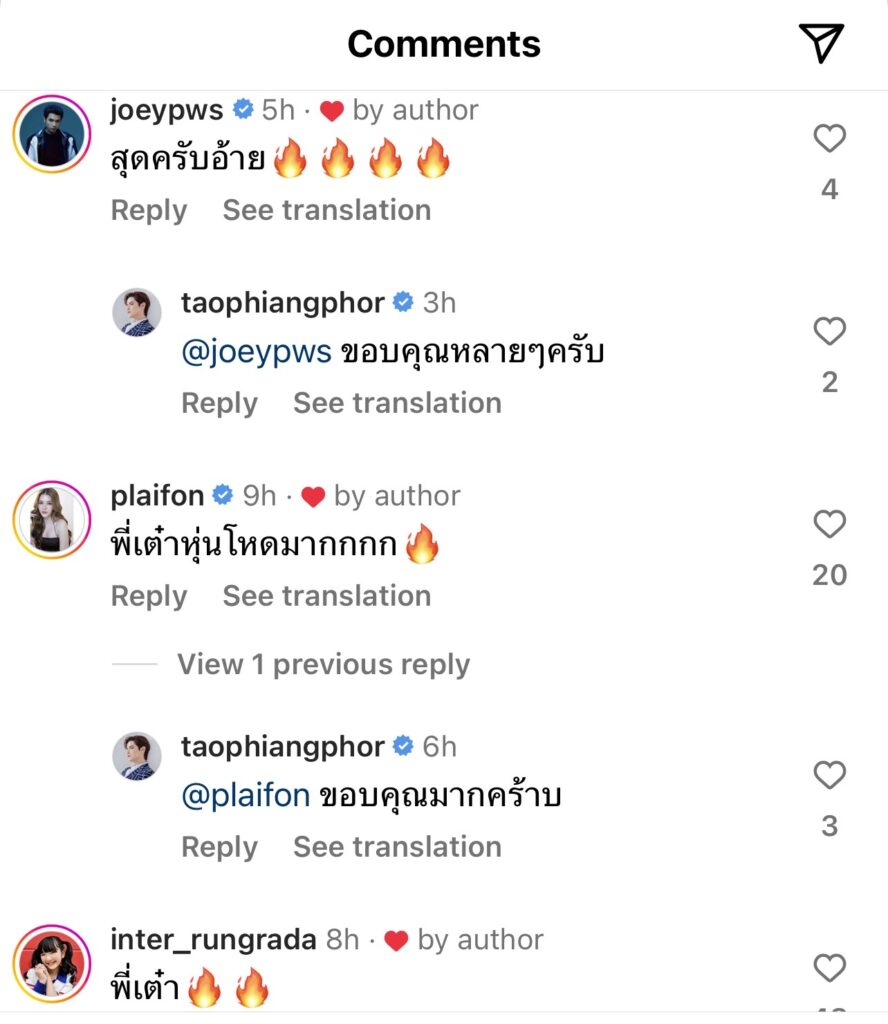Reply to plaifon's comment
The image size is (888, 1024).
[x=149, y=596]
